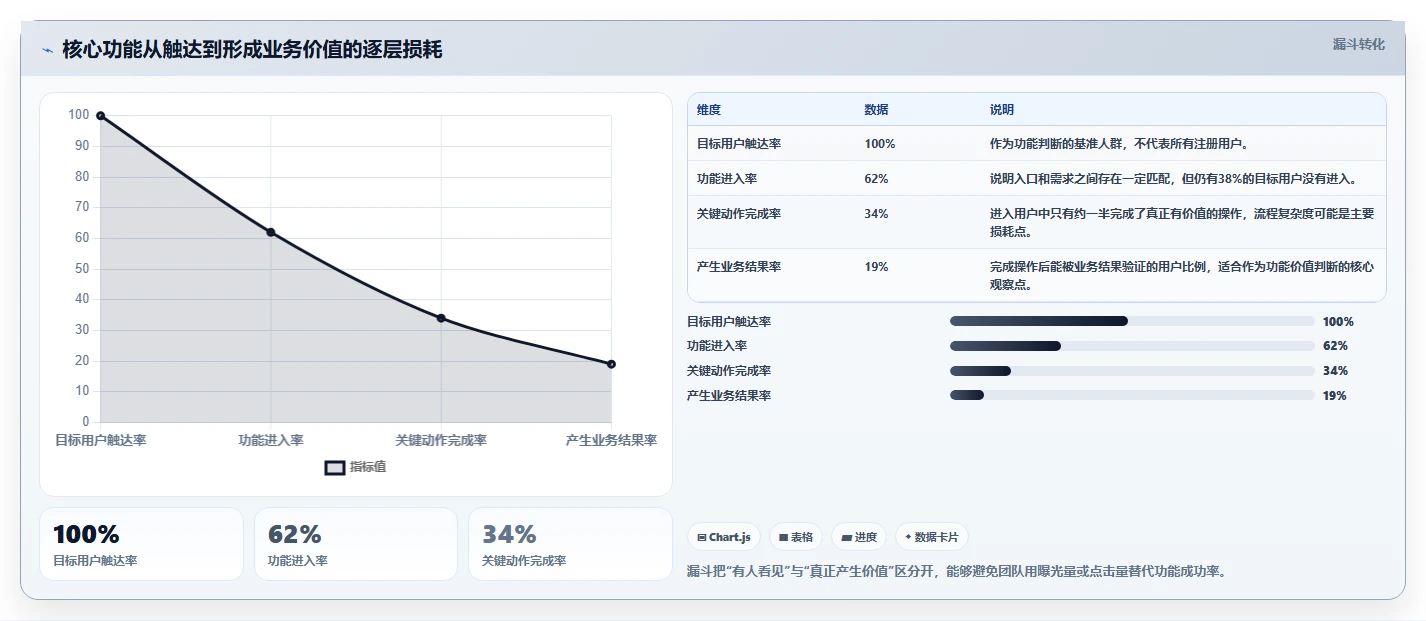Click the 19% value in the table
1426x621 pixels.
pyautogui.click(x=876, y=267)
